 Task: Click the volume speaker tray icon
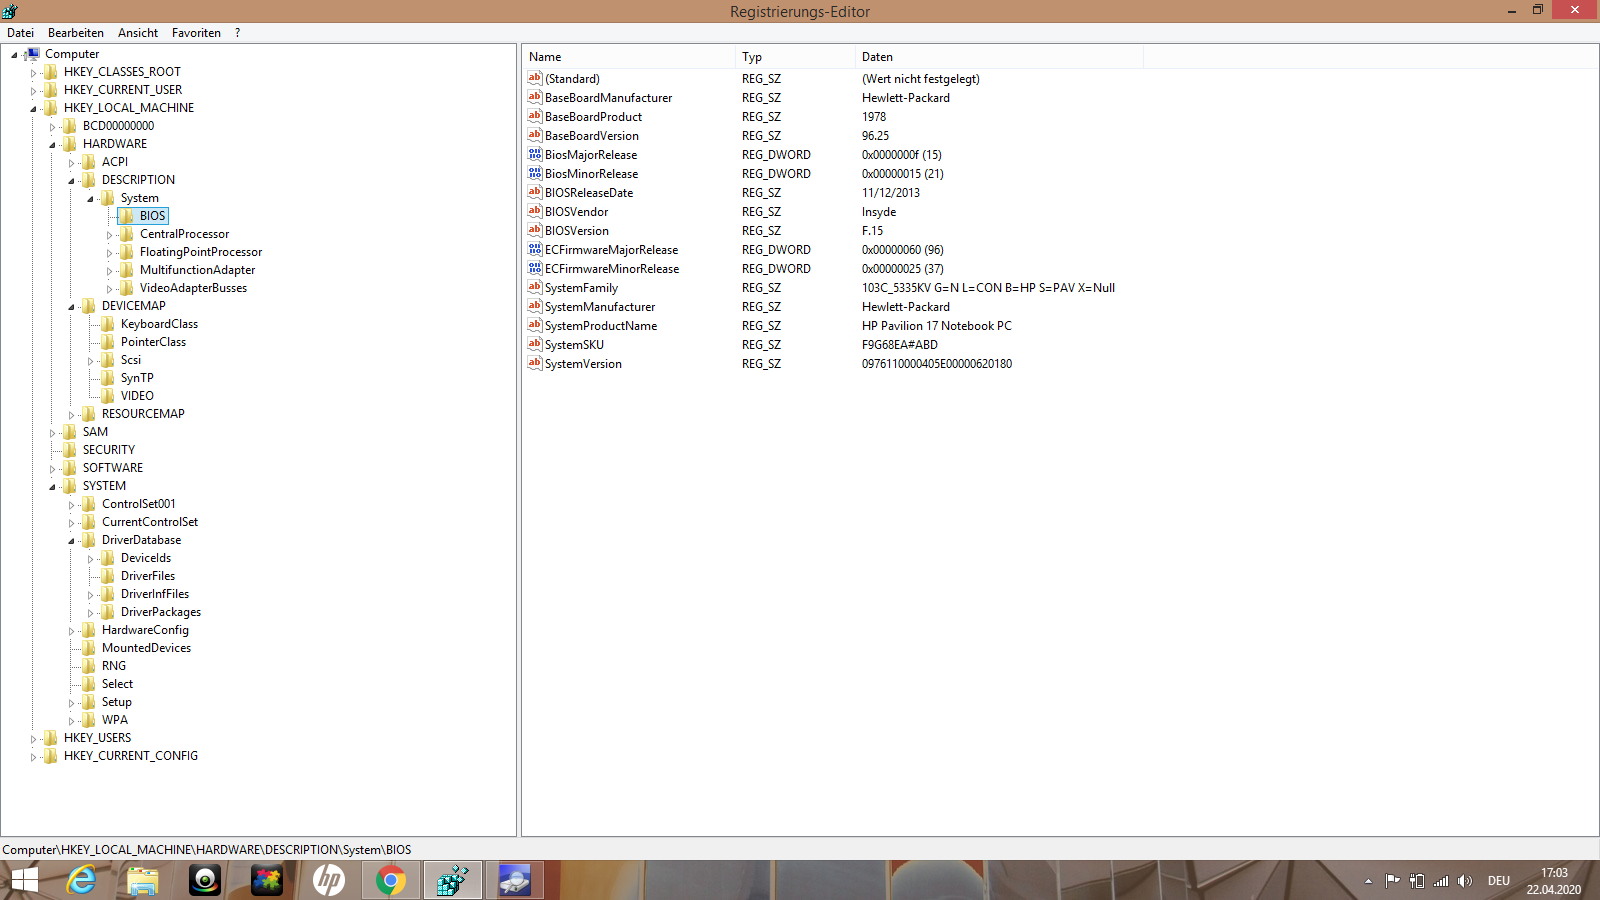tap(1465, 881)
